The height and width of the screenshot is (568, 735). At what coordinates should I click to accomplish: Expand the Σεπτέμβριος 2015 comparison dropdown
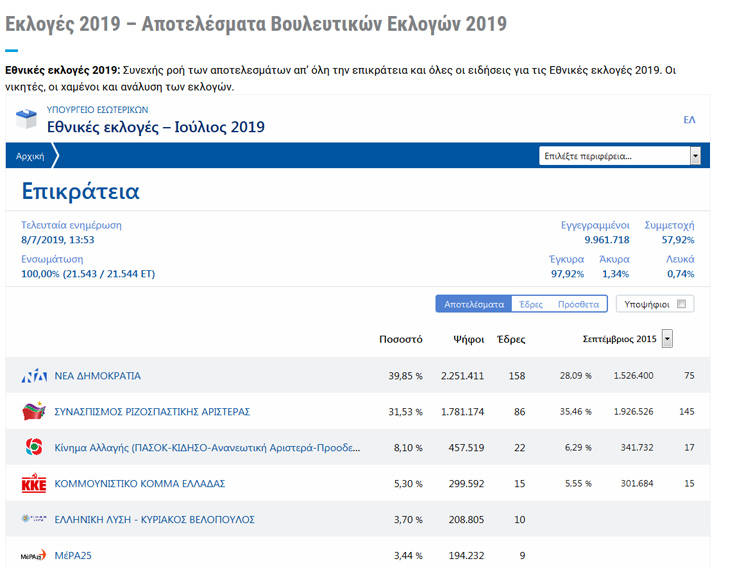point(667,339)
